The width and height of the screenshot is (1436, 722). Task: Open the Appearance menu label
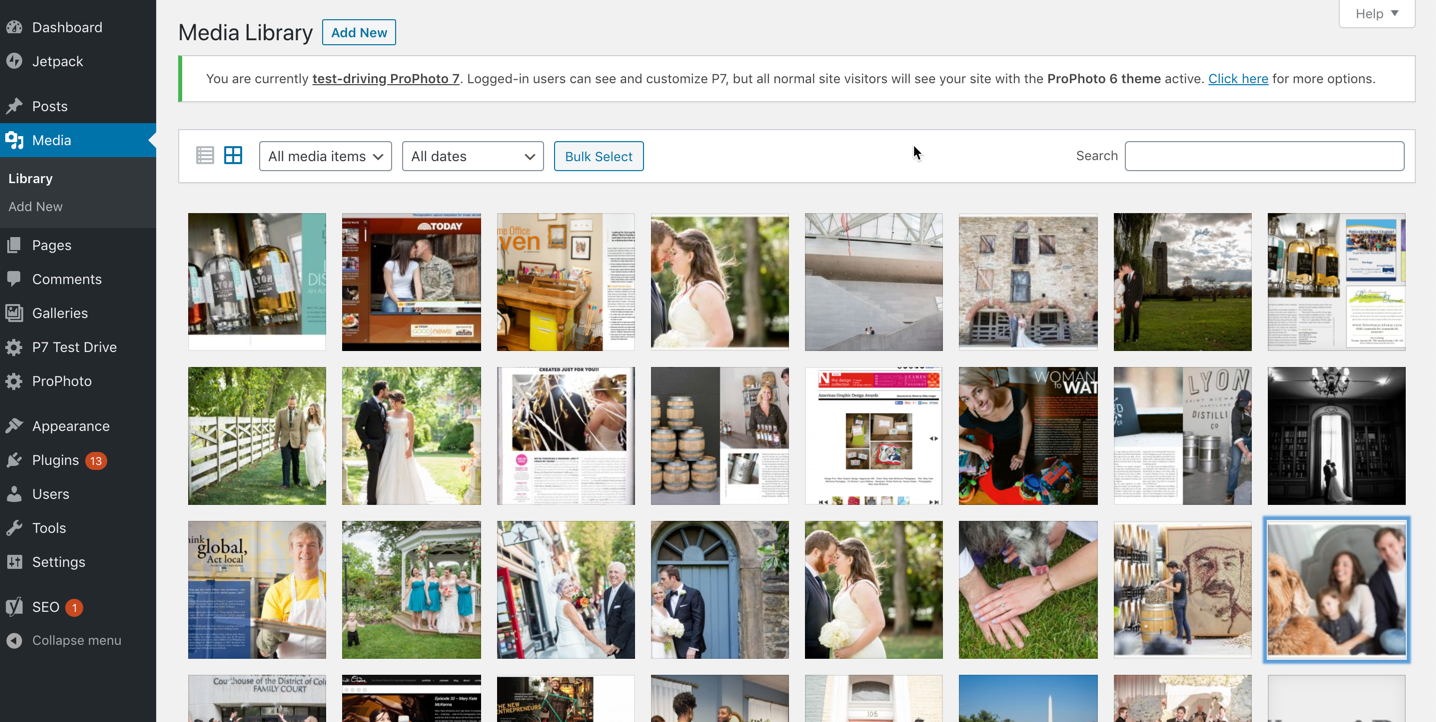coord(71,426)
